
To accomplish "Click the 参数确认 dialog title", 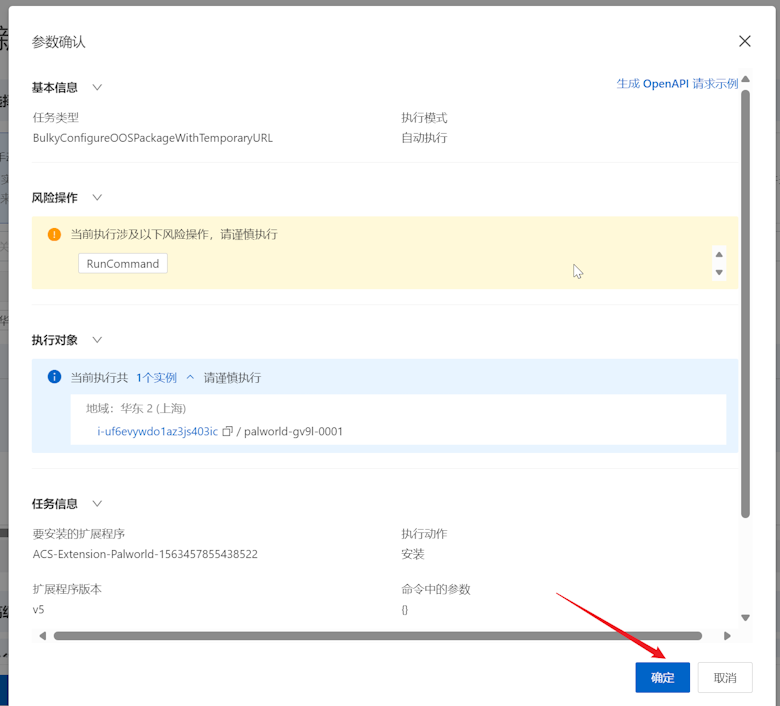I will (x=59, y=42).
